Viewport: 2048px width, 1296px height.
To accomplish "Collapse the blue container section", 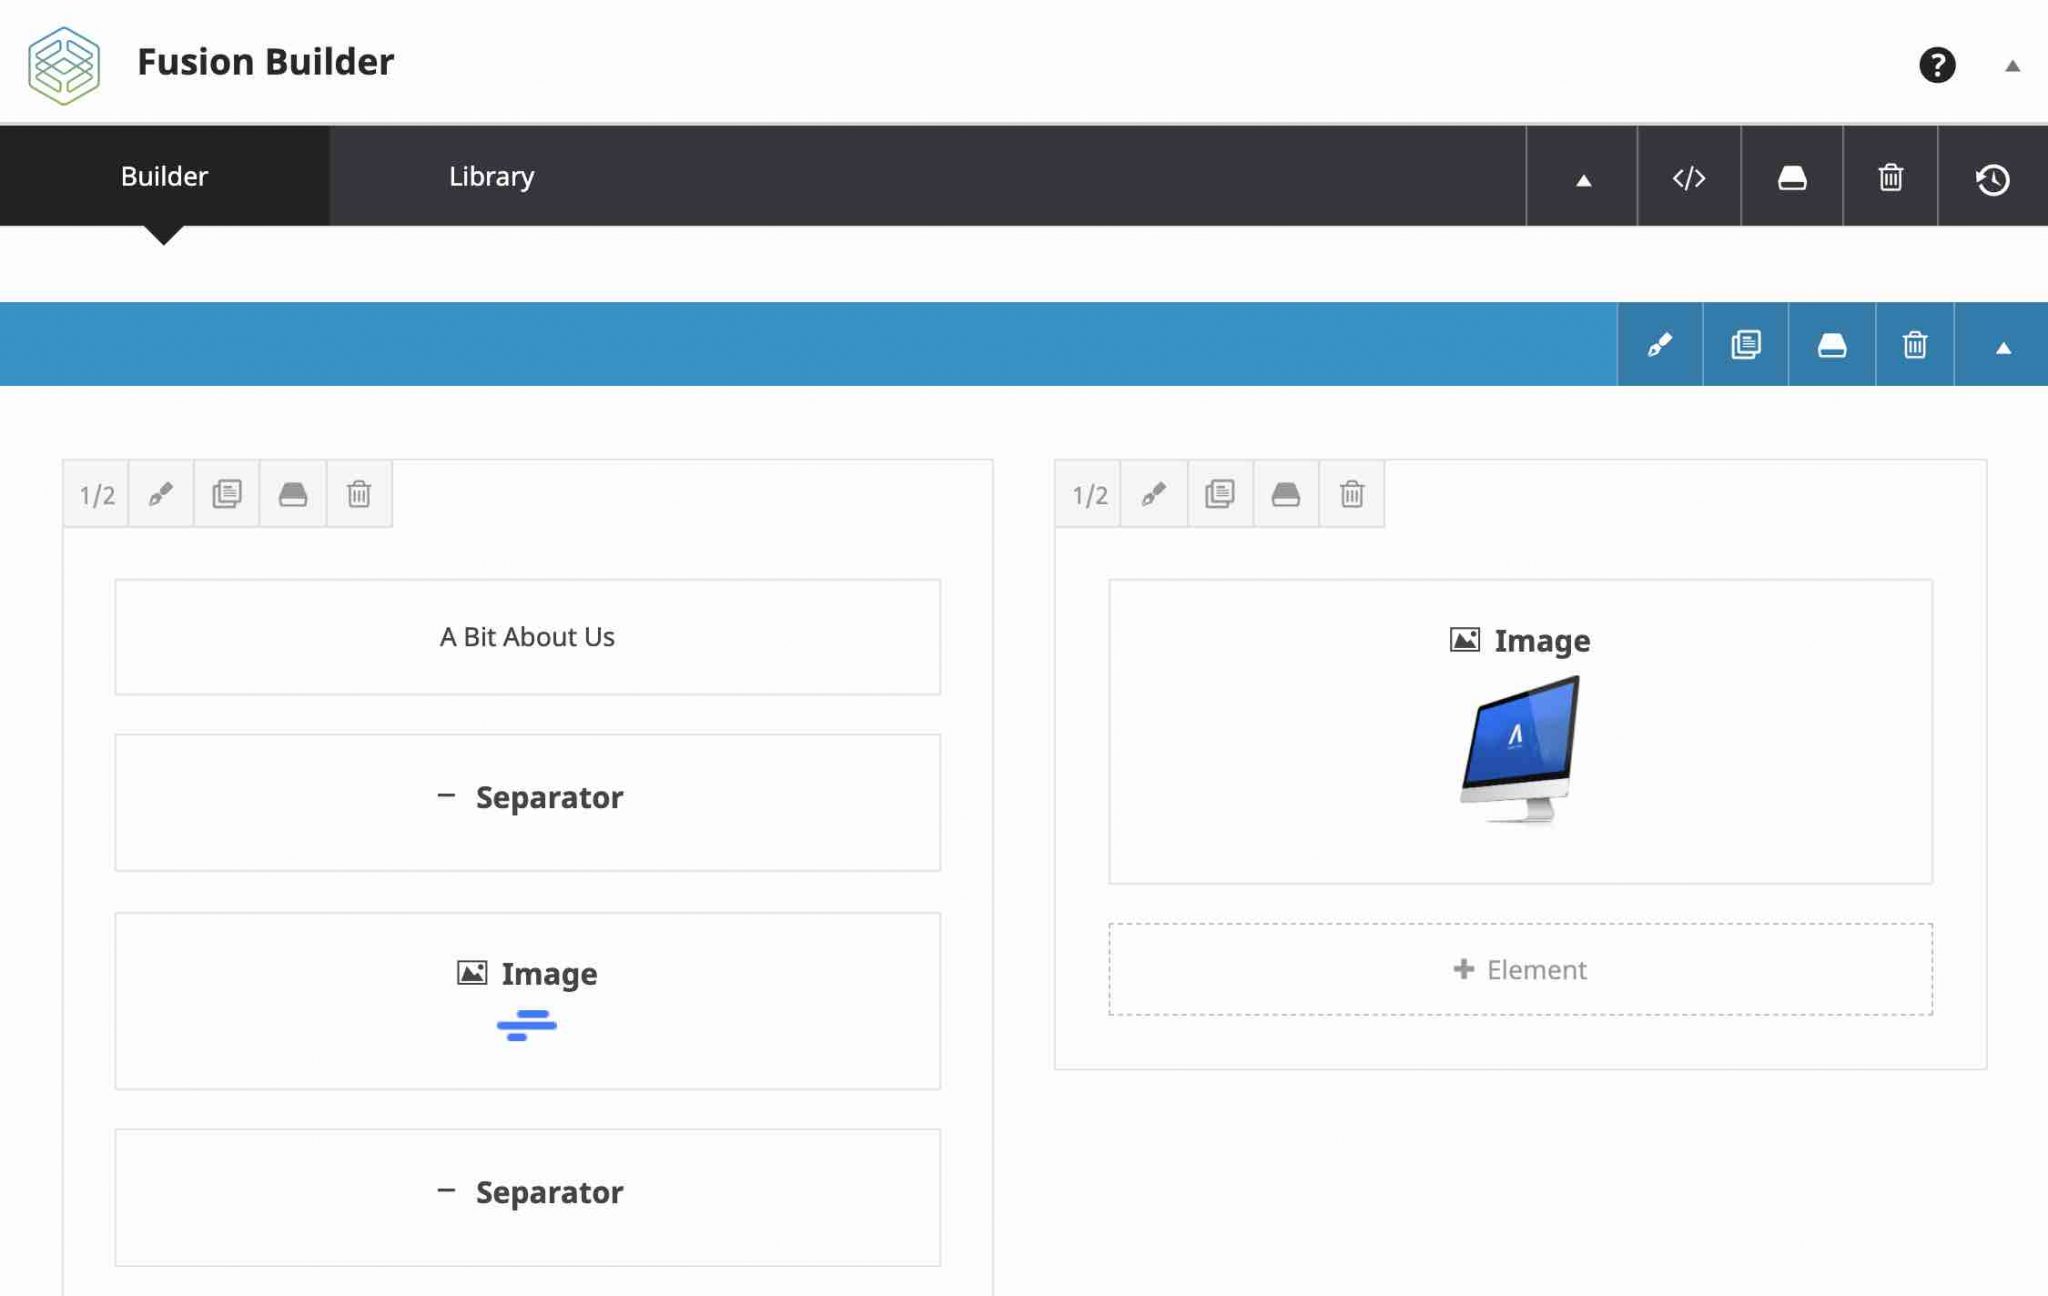I will [x=2002, y=345].
